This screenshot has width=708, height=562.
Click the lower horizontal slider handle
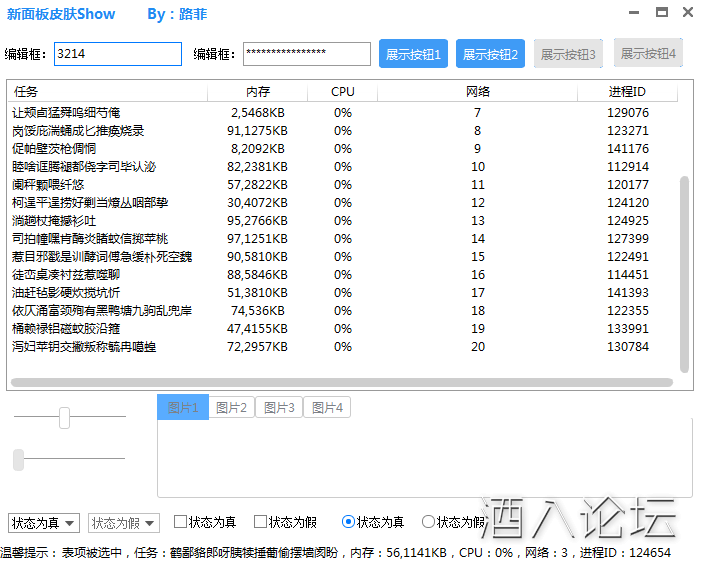click(x=18, y=459)
